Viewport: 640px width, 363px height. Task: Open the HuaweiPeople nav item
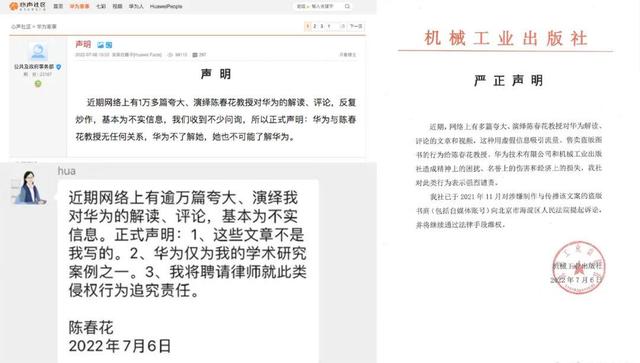(x=166, y=7)
